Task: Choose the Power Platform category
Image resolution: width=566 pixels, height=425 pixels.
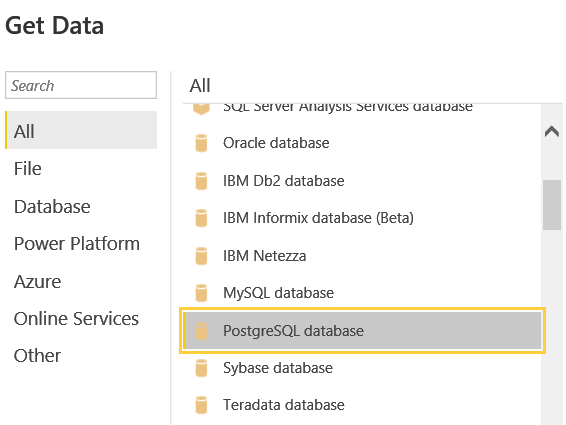Action: coord(77,244)
